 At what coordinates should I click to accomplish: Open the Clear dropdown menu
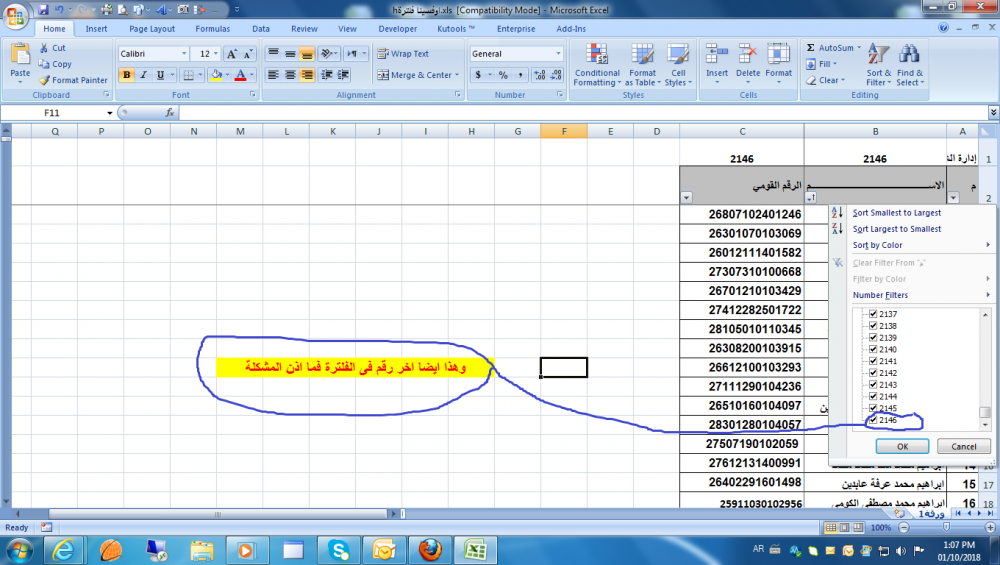pos(825,80)
